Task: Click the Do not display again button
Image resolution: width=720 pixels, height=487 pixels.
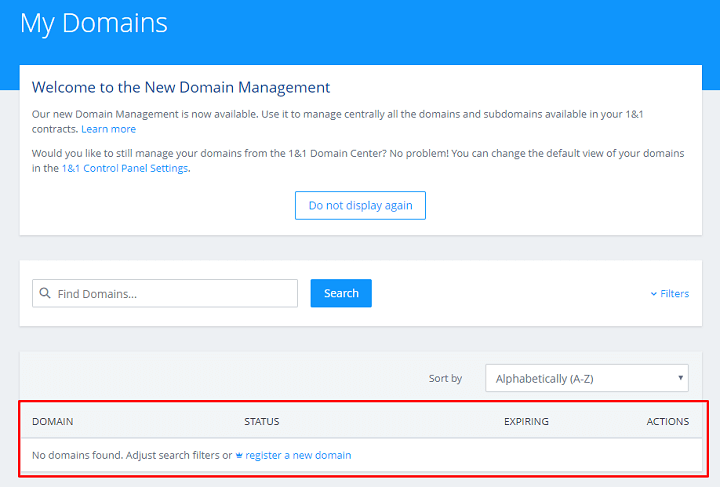Action: click(360, 205)
